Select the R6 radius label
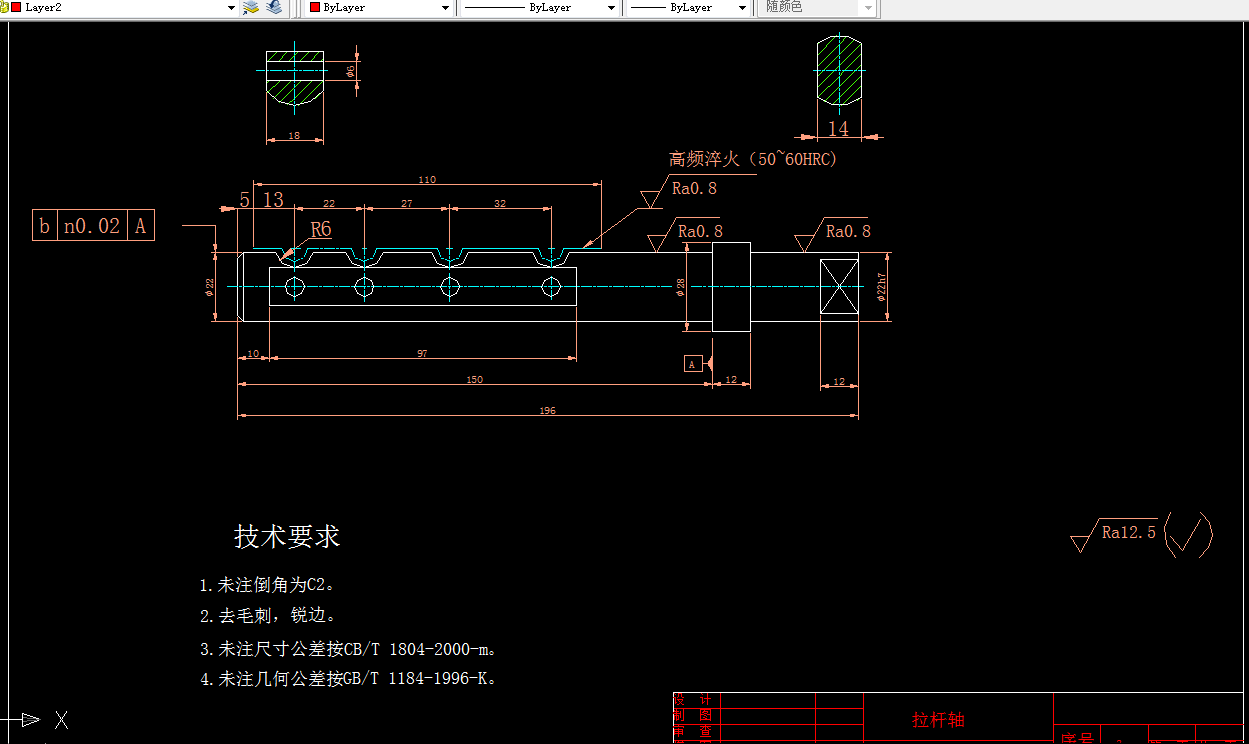Image resolution: width=1249 pixels, height=744 pixels. 319,229
